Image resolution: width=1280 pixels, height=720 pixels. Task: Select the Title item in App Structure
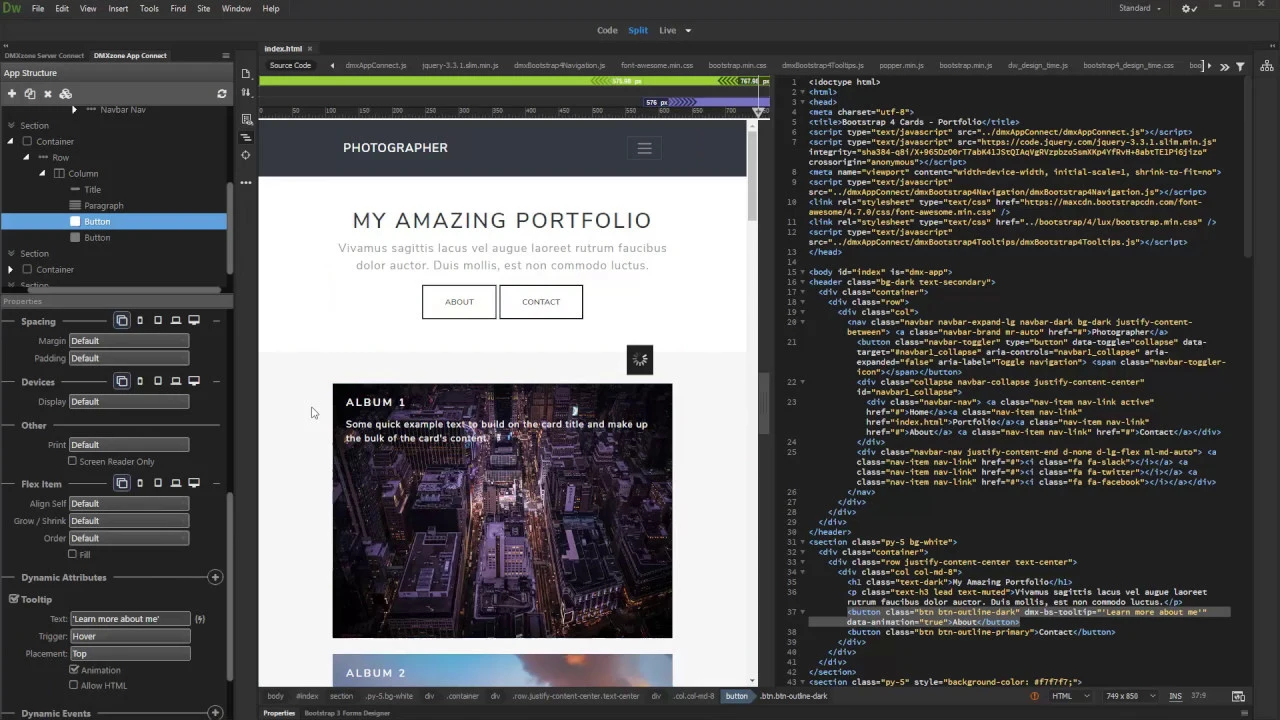pyautogui.click(x=92, y=189)
